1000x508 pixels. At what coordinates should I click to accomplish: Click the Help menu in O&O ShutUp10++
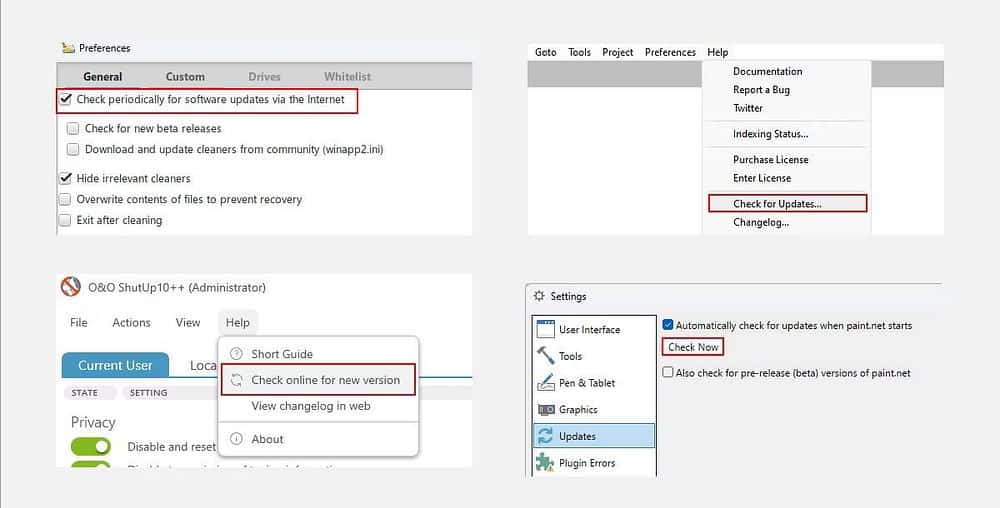coord(237,323)
